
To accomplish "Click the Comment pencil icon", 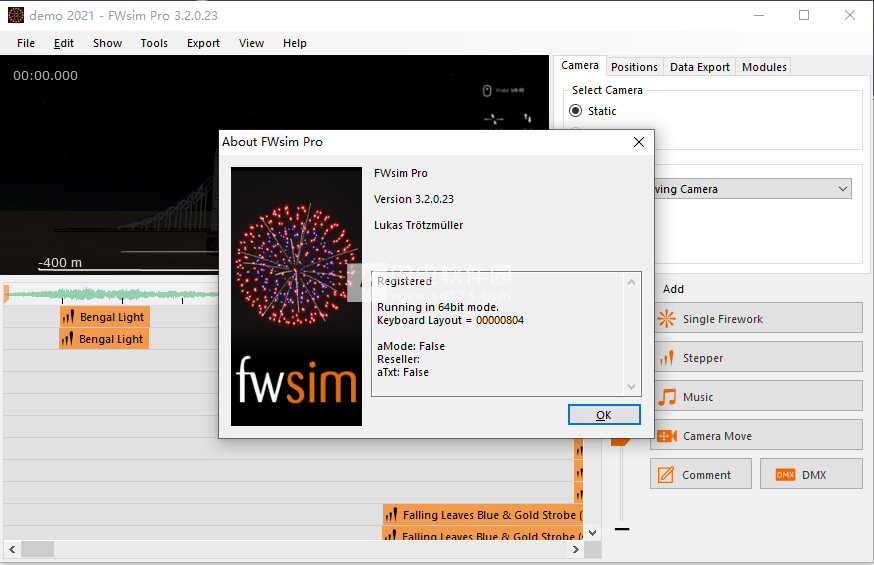I will 666,475.
